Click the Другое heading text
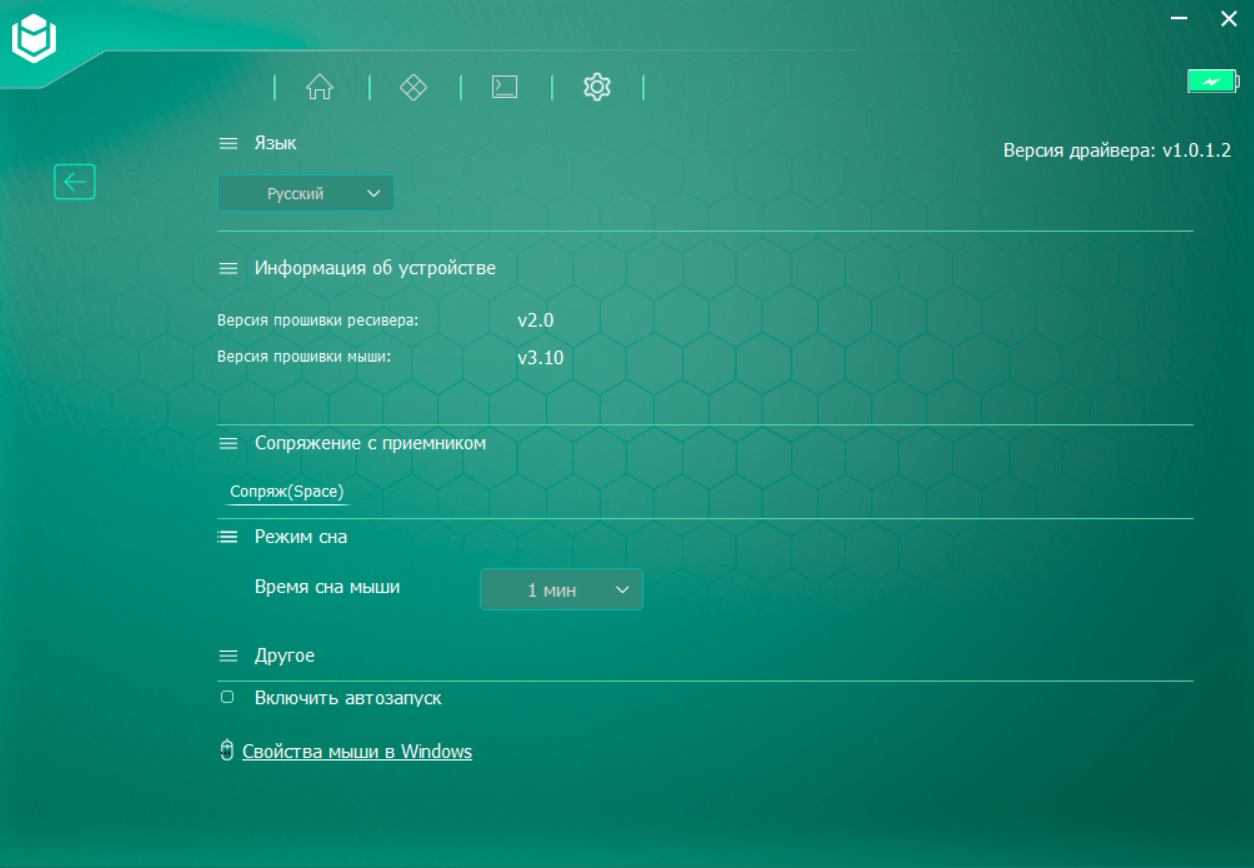Viewport: 1254px width, 868px height. [284, 656]
